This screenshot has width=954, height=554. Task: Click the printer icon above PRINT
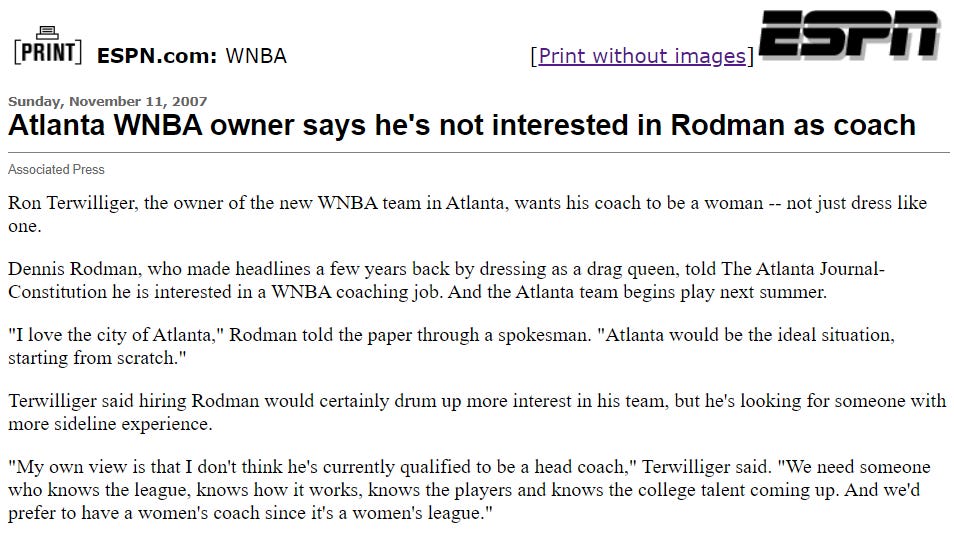(x=47, y=32)
